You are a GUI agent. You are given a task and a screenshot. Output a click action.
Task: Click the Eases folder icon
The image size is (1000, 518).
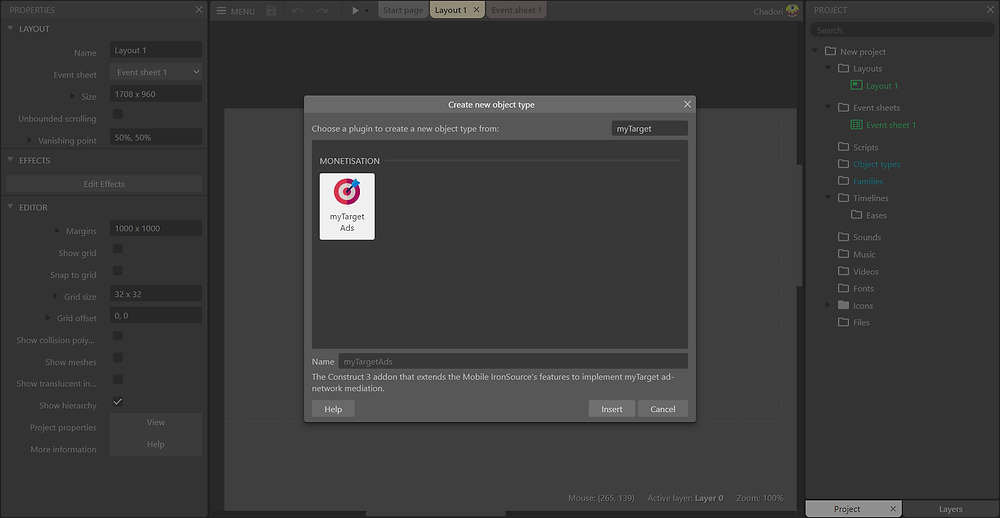[857, 215]
